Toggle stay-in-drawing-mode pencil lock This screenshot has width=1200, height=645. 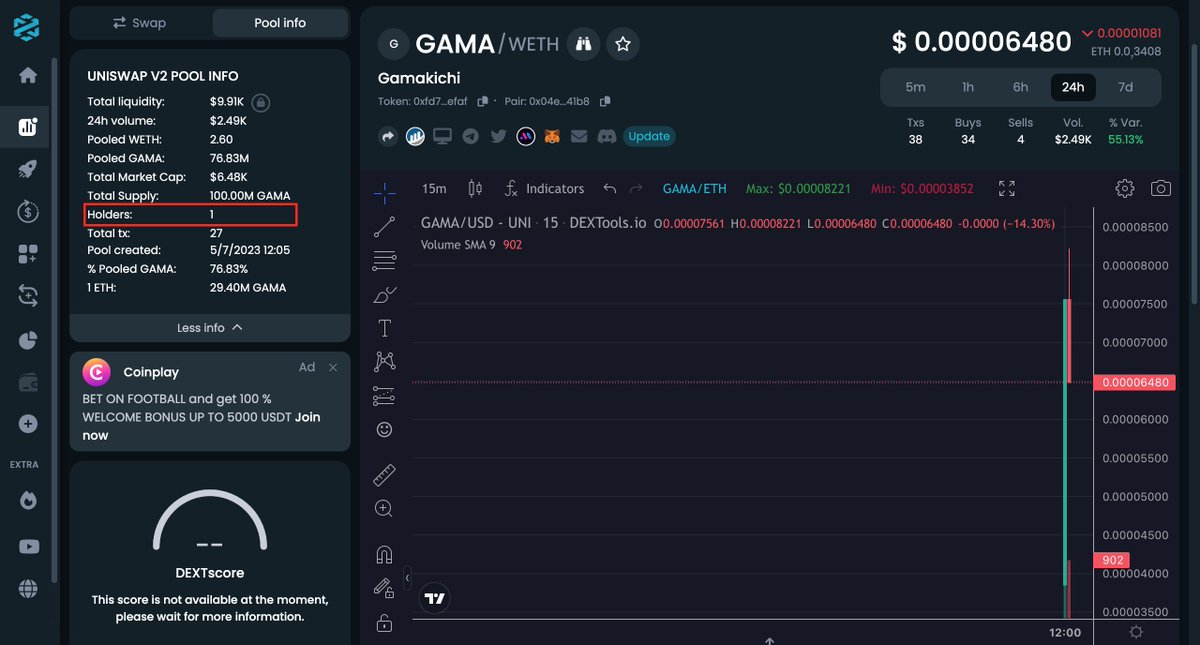(x=384, y=588)
